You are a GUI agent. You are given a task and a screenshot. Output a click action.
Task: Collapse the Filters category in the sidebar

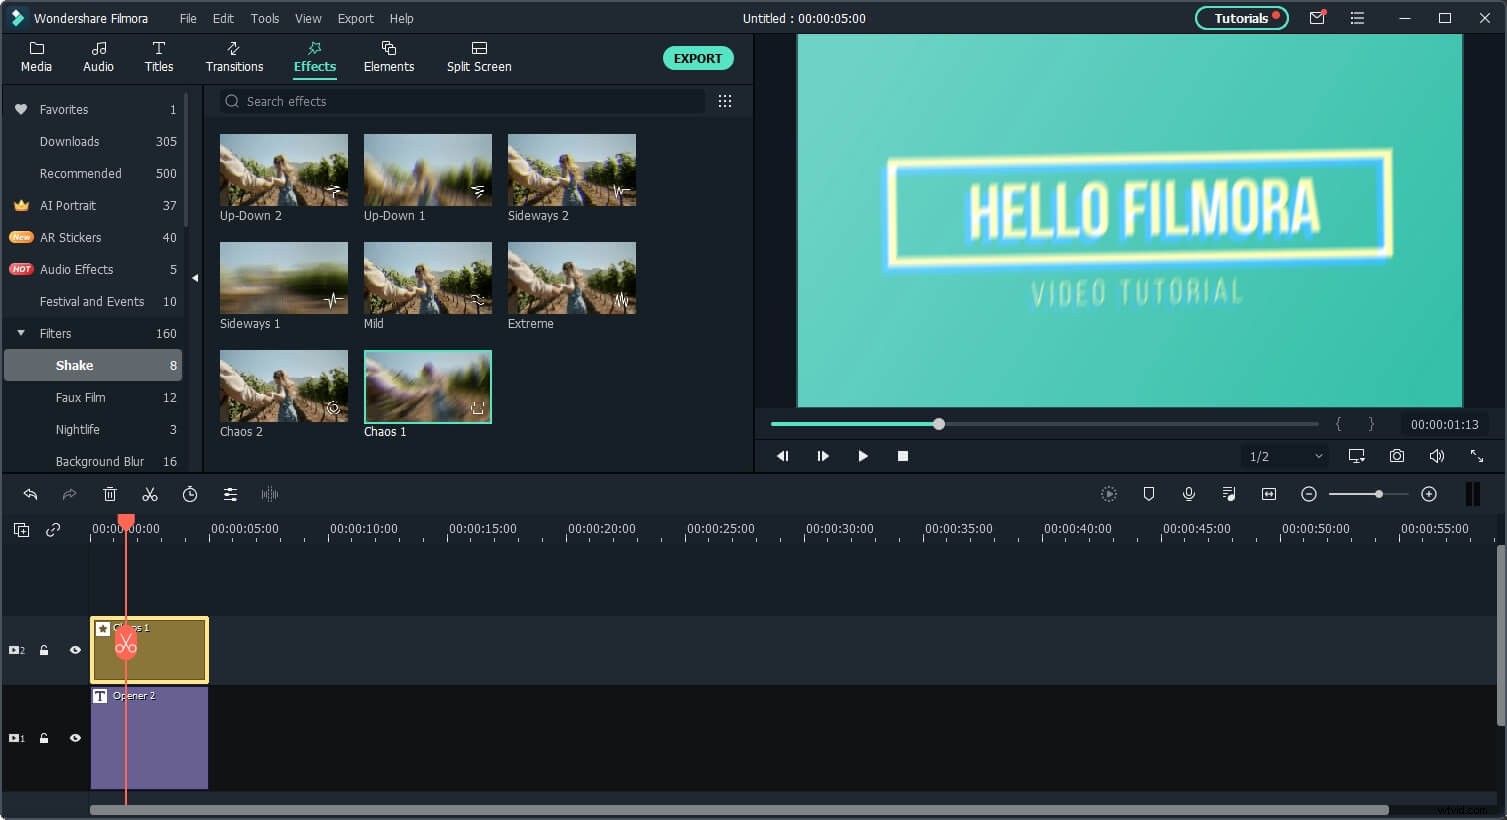pos(19,333)
